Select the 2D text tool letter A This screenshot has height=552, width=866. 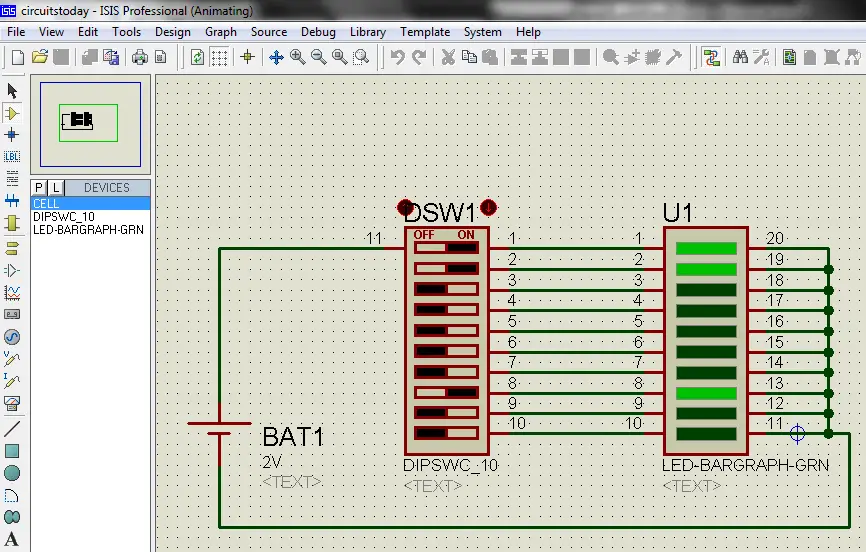[11, 539]
